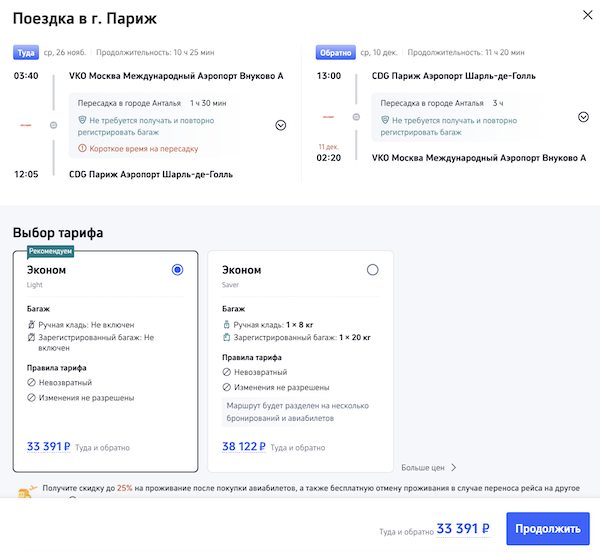Viewport: 600px width, 552px height.
Task: Click the Saver hand luggage icon
Action: point(226,325)
